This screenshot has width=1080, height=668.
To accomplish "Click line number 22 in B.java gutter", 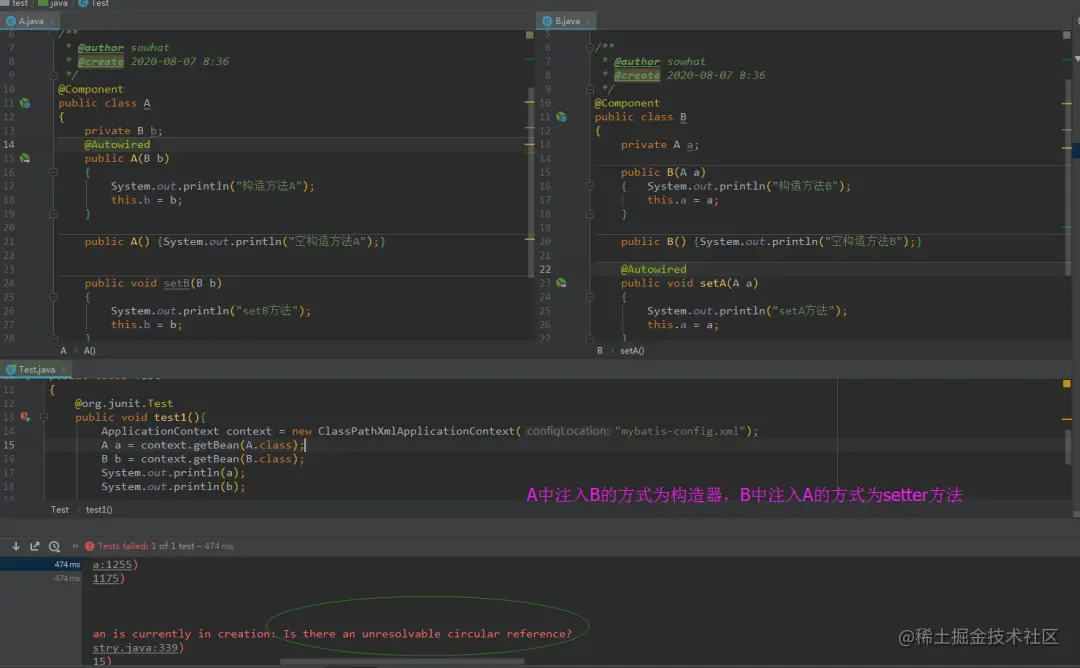I will (x=545, y=269).
